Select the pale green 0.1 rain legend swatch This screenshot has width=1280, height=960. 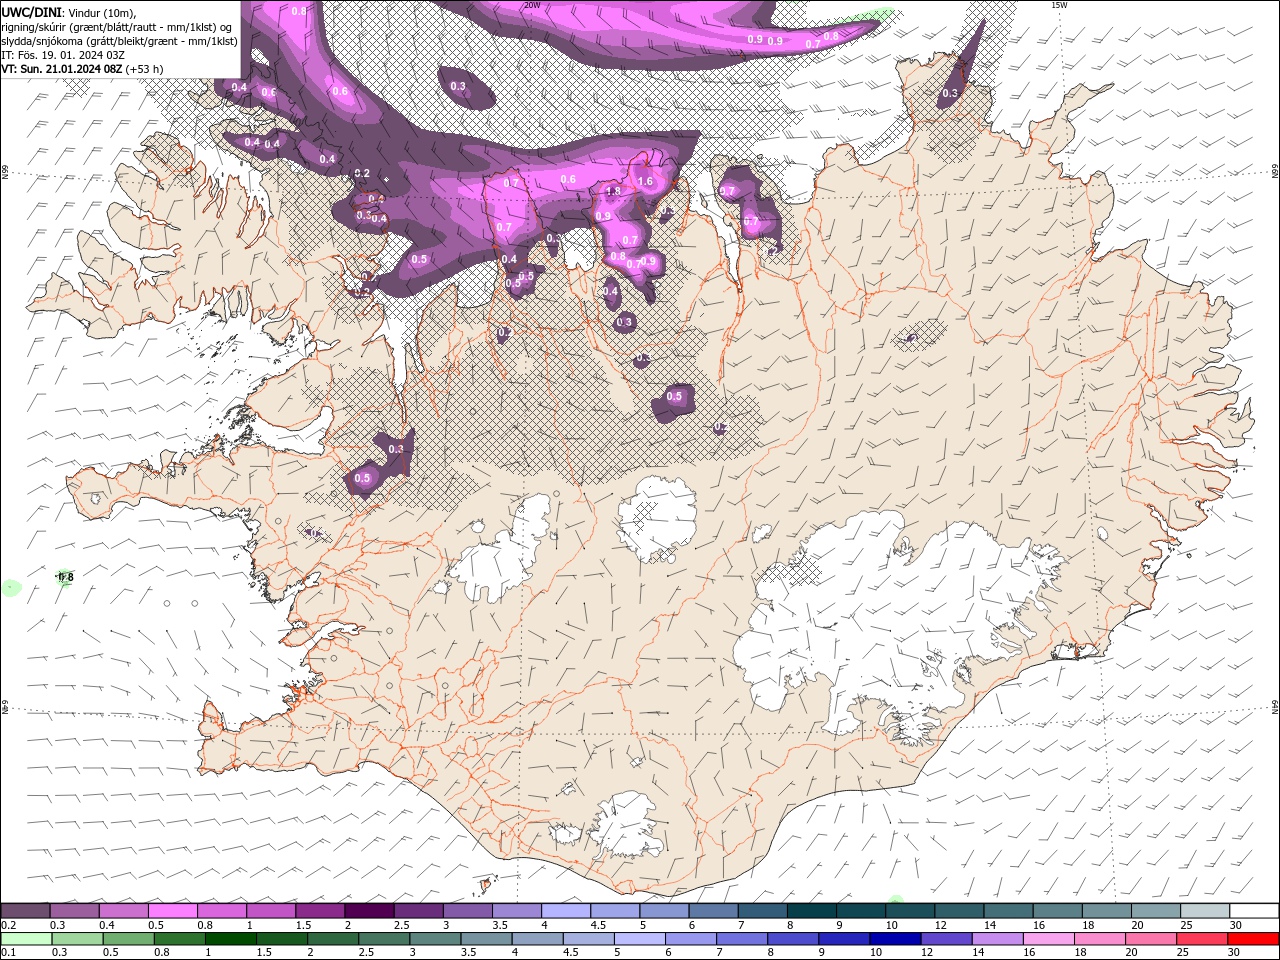[x=25, y=939]
